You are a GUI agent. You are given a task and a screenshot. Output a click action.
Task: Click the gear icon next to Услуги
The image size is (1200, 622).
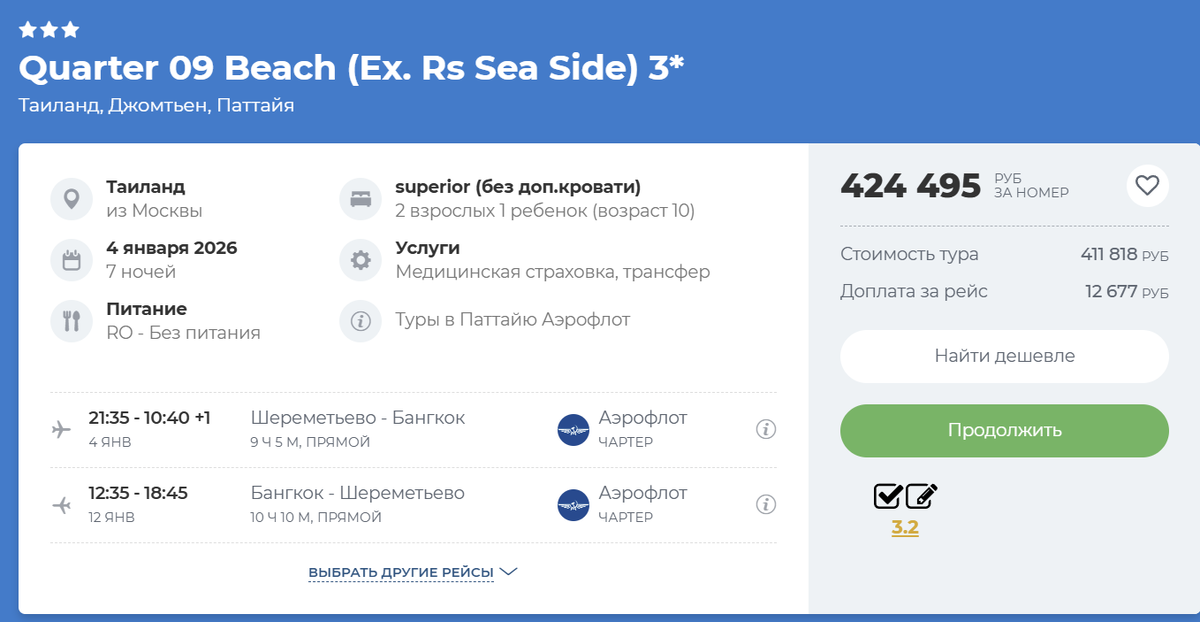pos(360,258)
